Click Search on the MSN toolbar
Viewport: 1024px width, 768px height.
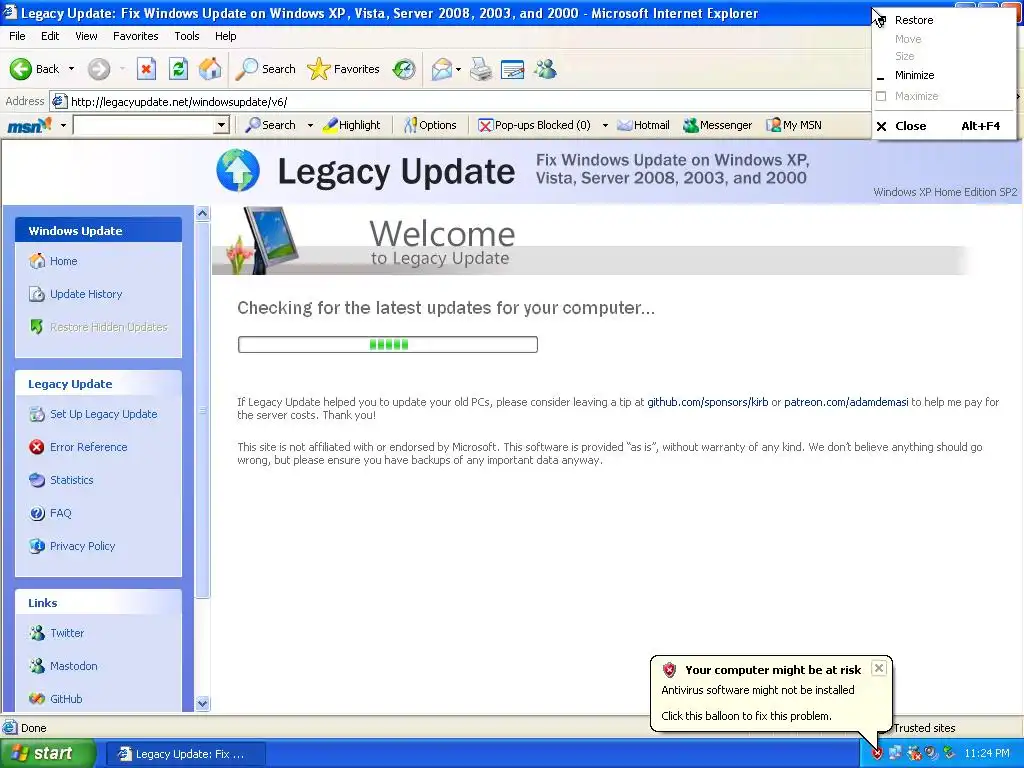point(270,125)
